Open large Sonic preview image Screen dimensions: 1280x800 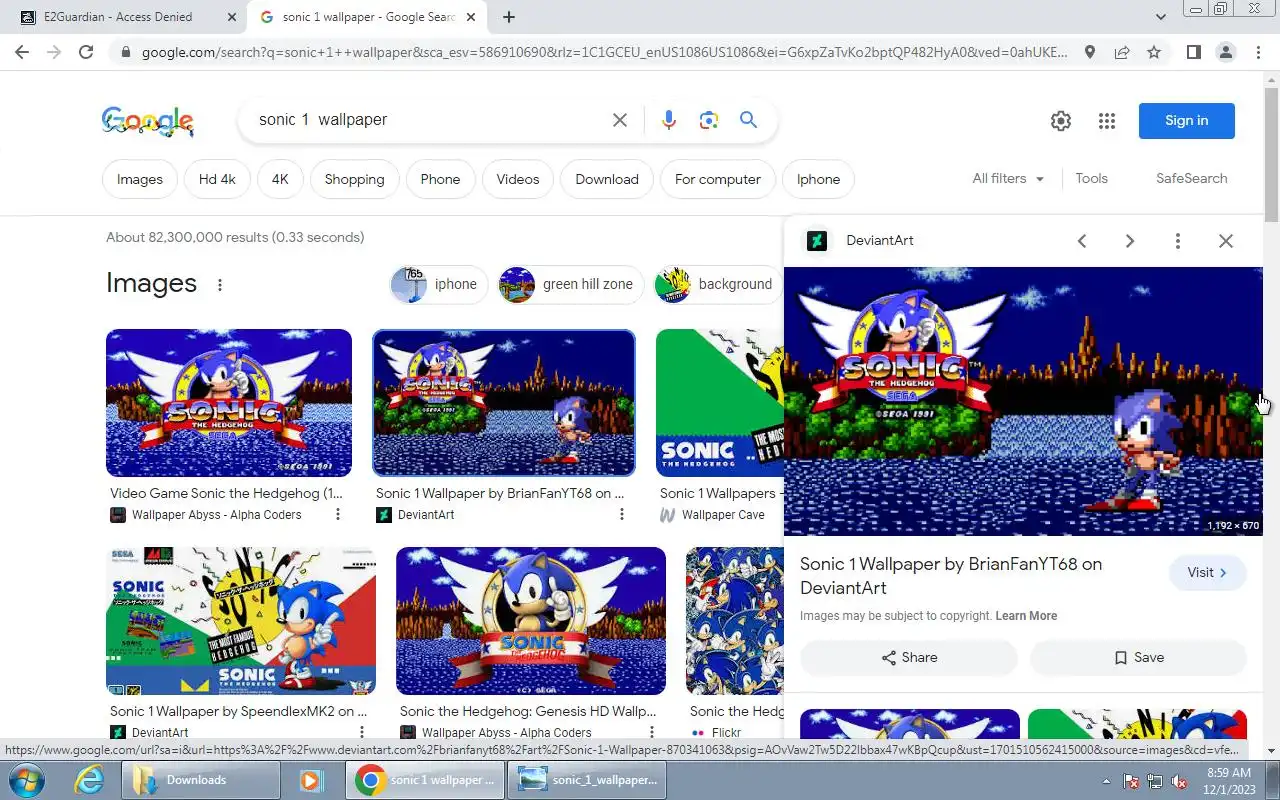(1023, 401)
